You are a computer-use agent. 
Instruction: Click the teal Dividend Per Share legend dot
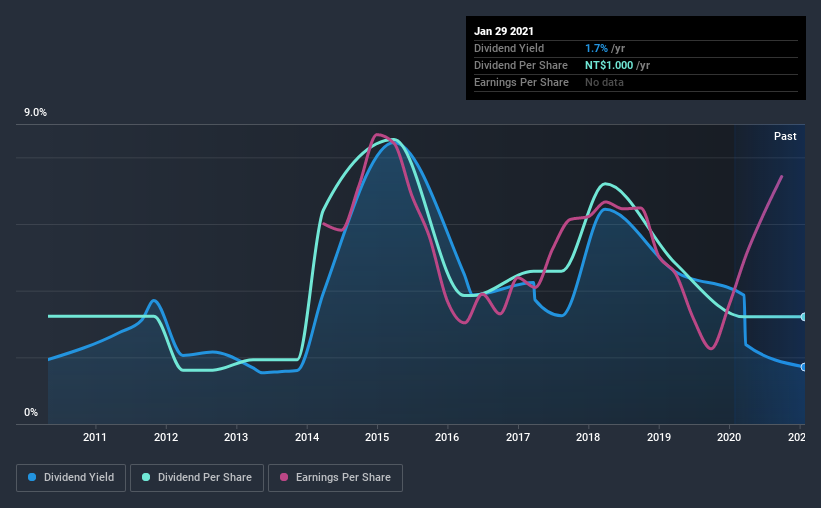pos(146,477)
